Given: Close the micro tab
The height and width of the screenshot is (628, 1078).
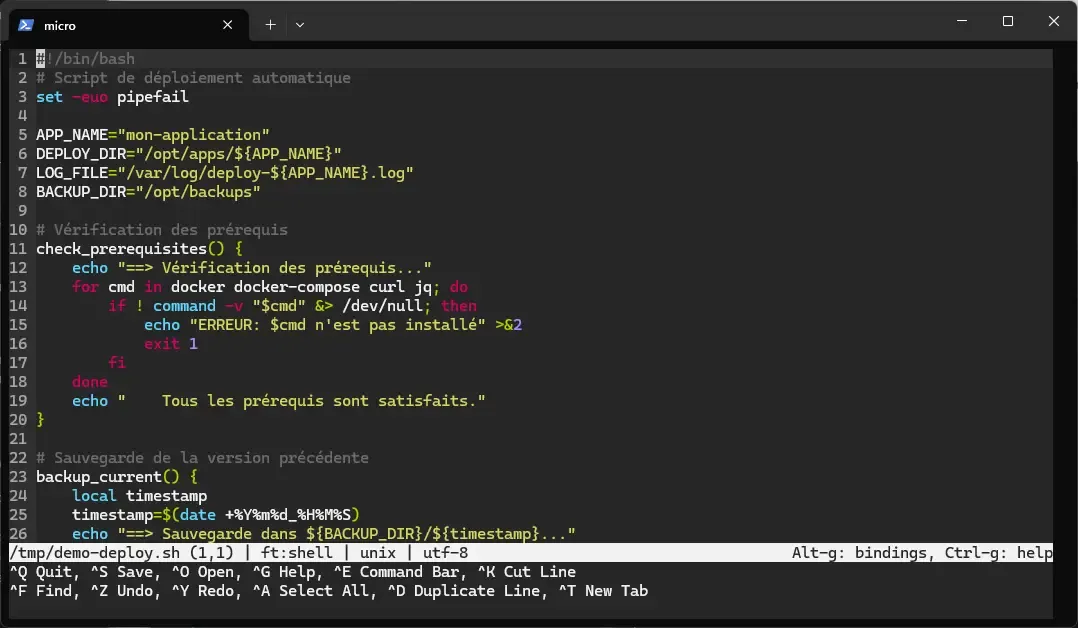Looking at the screenshot, I should pos(229,25).
